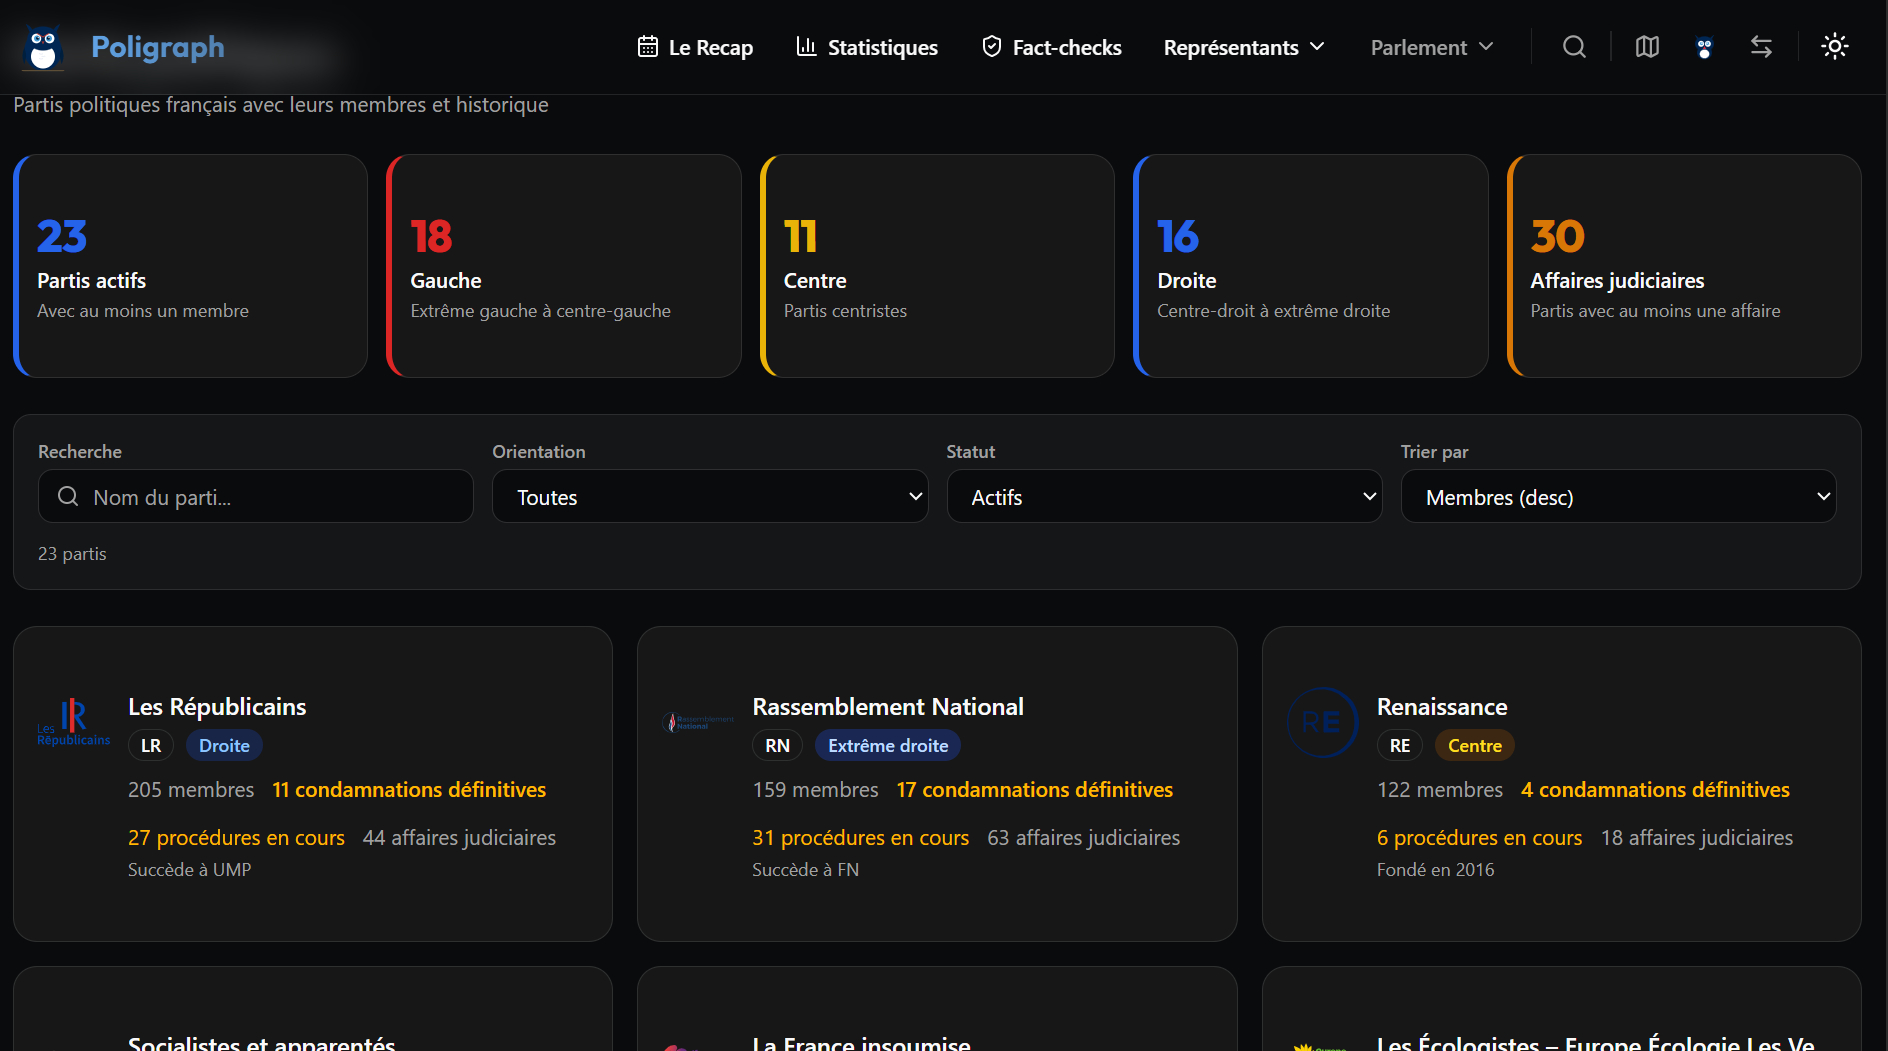Click the Poligraph owl logo
This screenshot has width=1888, height=1051.
(43, 48)
